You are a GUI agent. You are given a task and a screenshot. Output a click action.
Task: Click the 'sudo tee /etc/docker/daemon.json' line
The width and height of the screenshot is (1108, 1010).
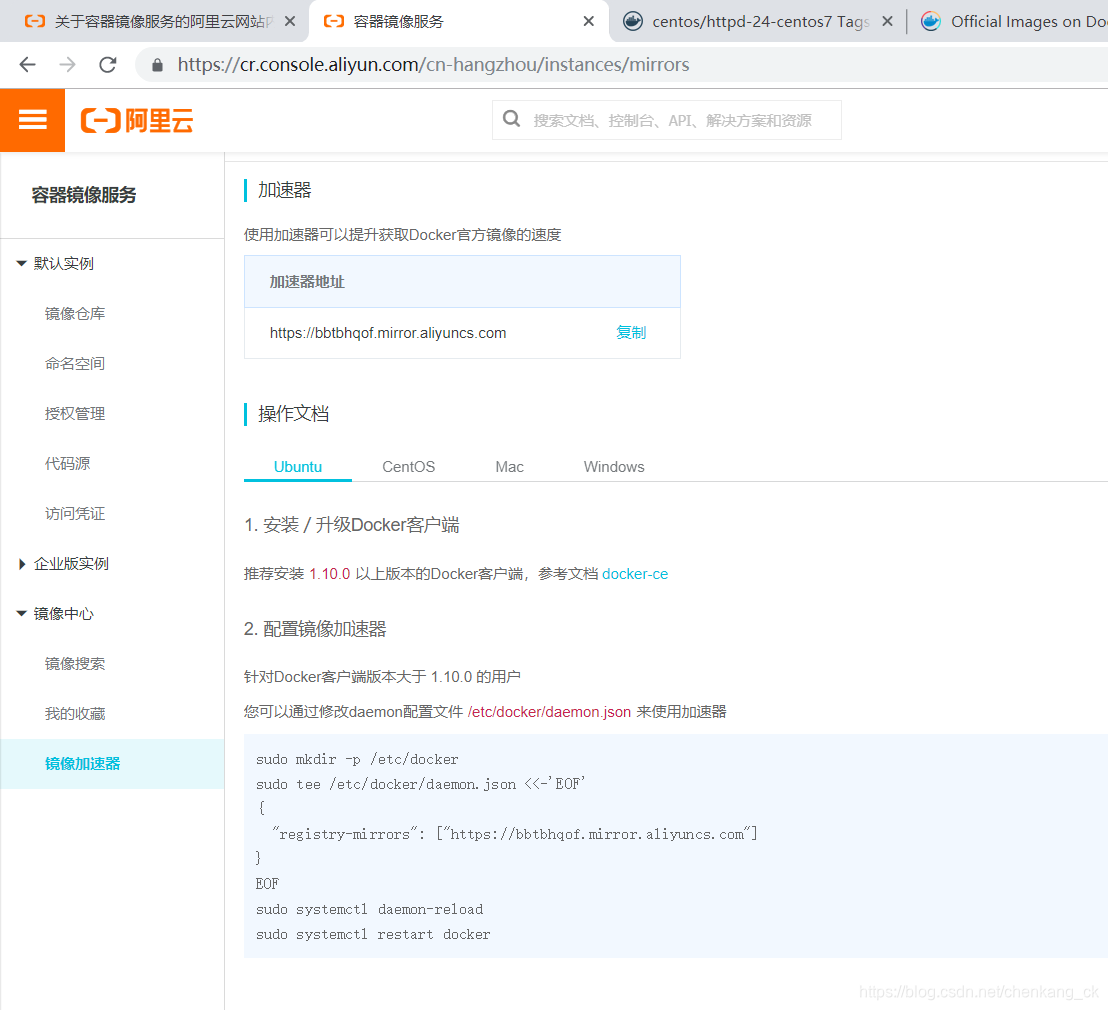(420, 785)
